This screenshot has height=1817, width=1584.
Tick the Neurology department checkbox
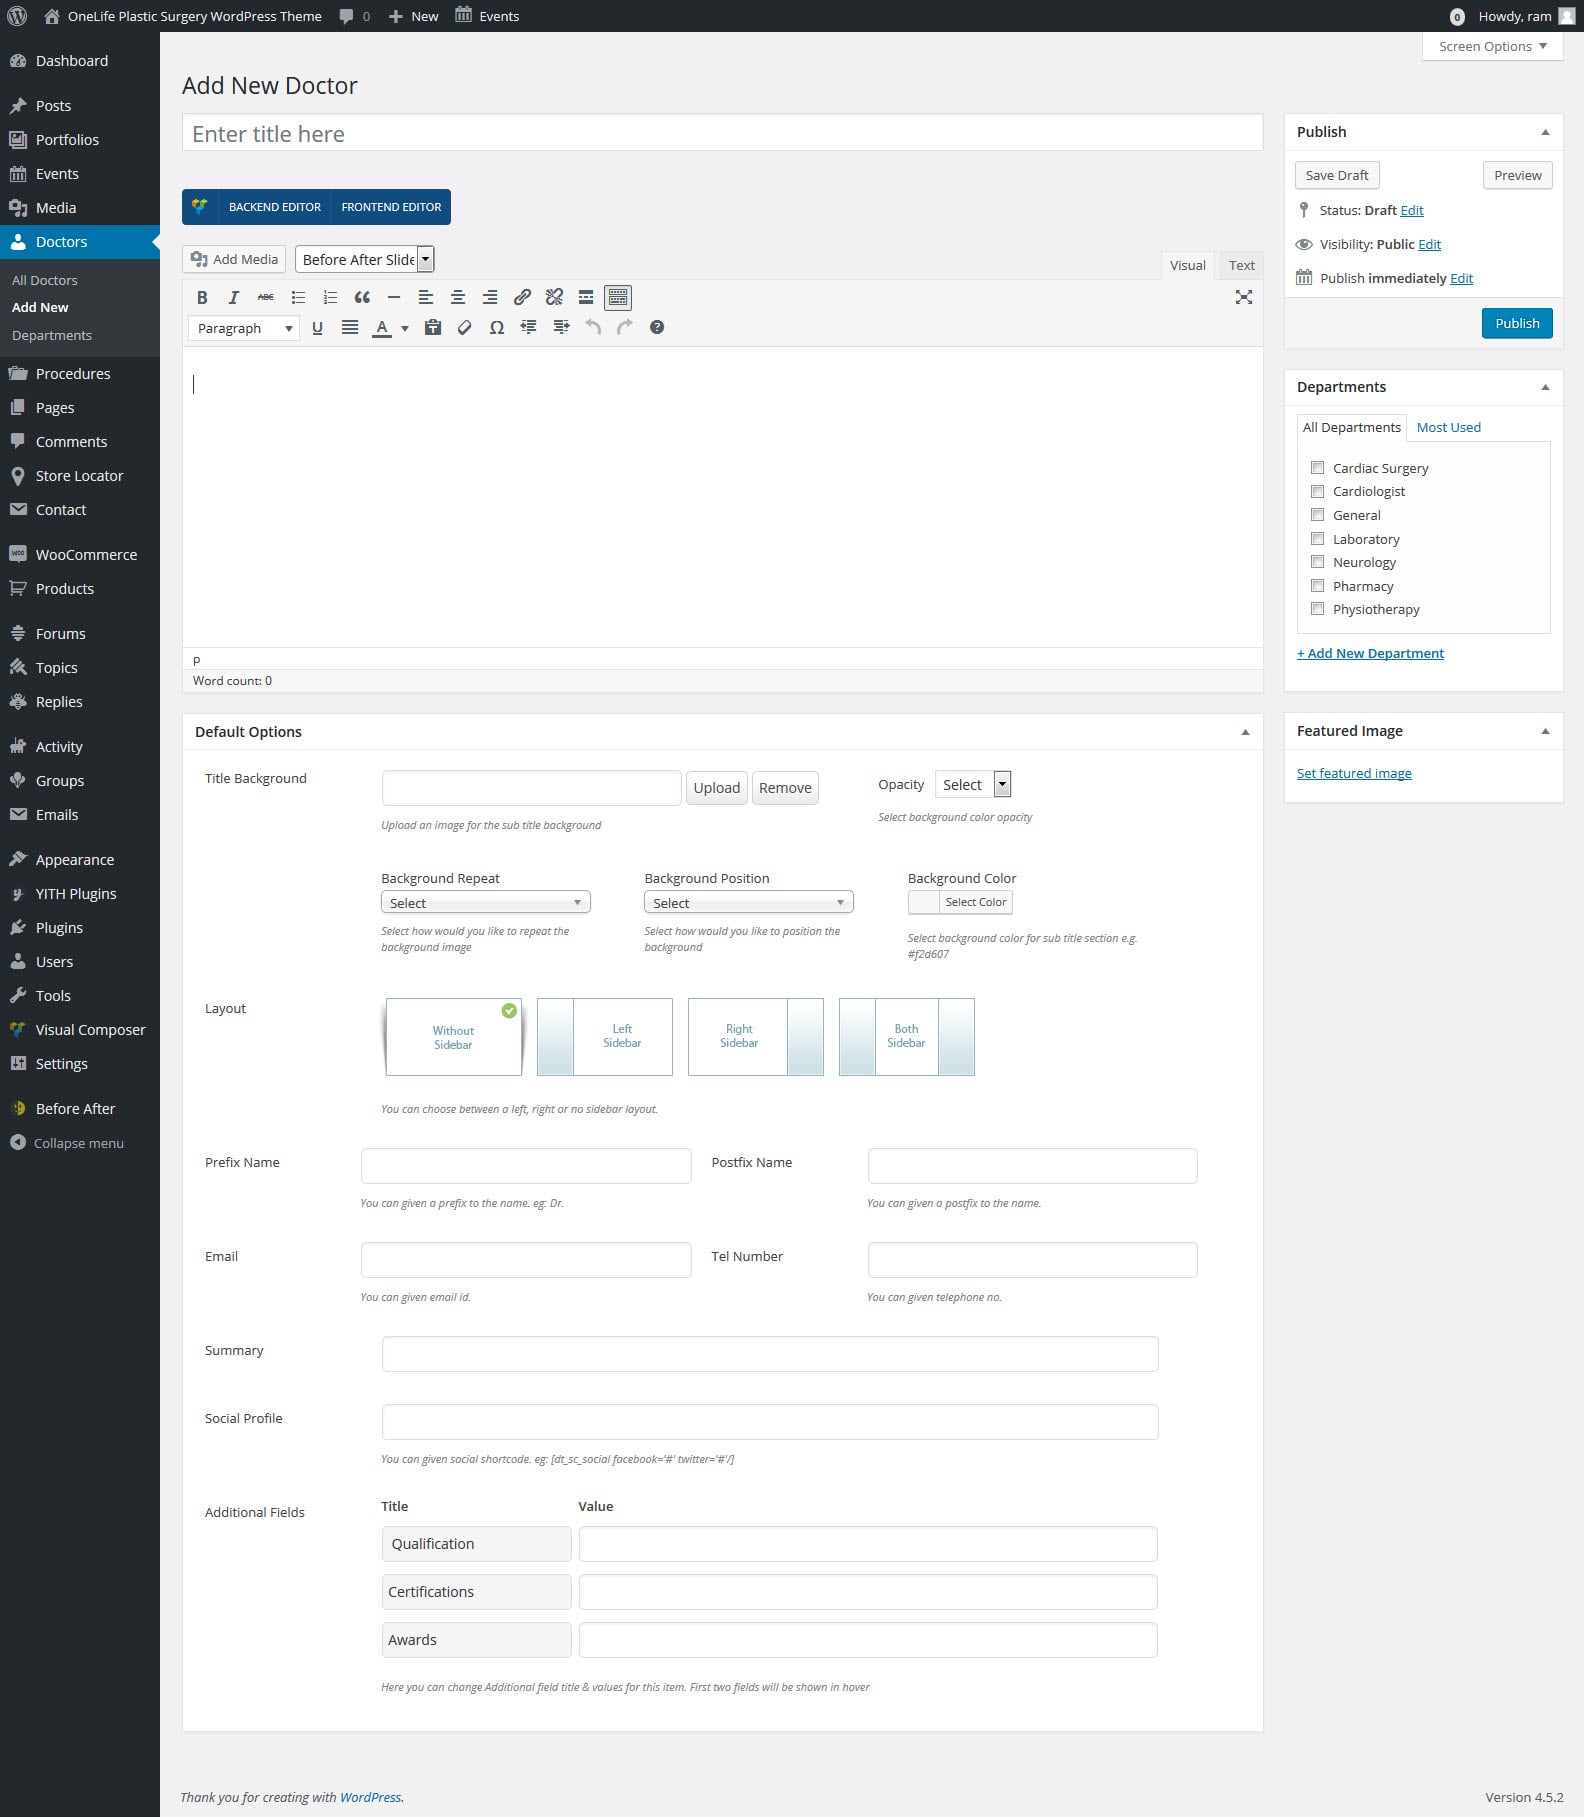[x=1317, y=562]
